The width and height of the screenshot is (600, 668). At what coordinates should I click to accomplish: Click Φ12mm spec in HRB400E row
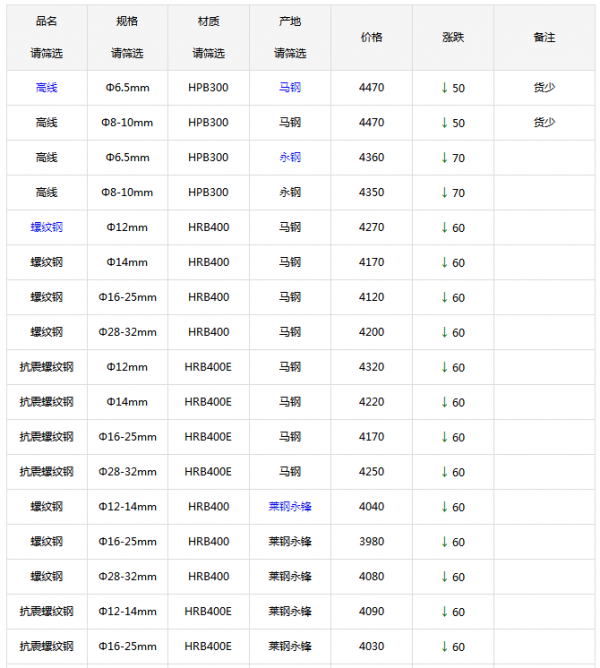[x=127, y=367]
